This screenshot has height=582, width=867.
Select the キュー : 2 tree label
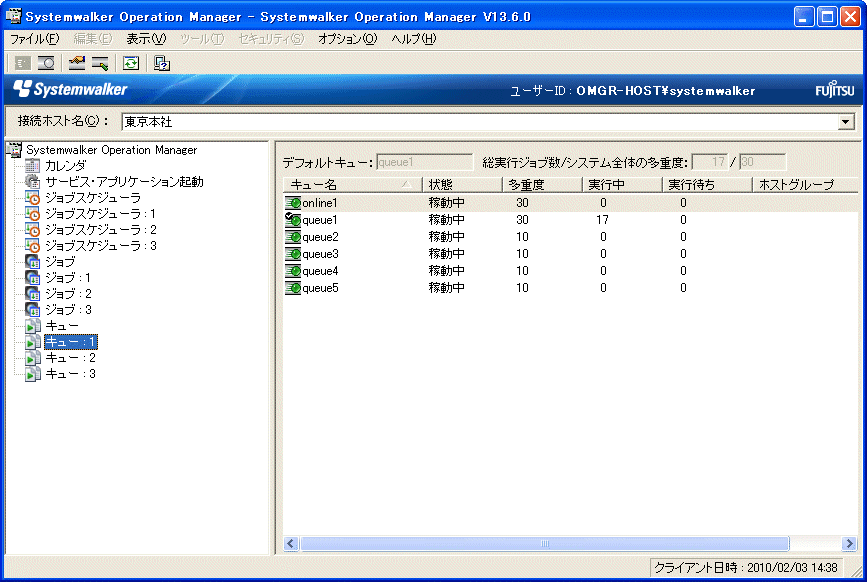(70, 358)
